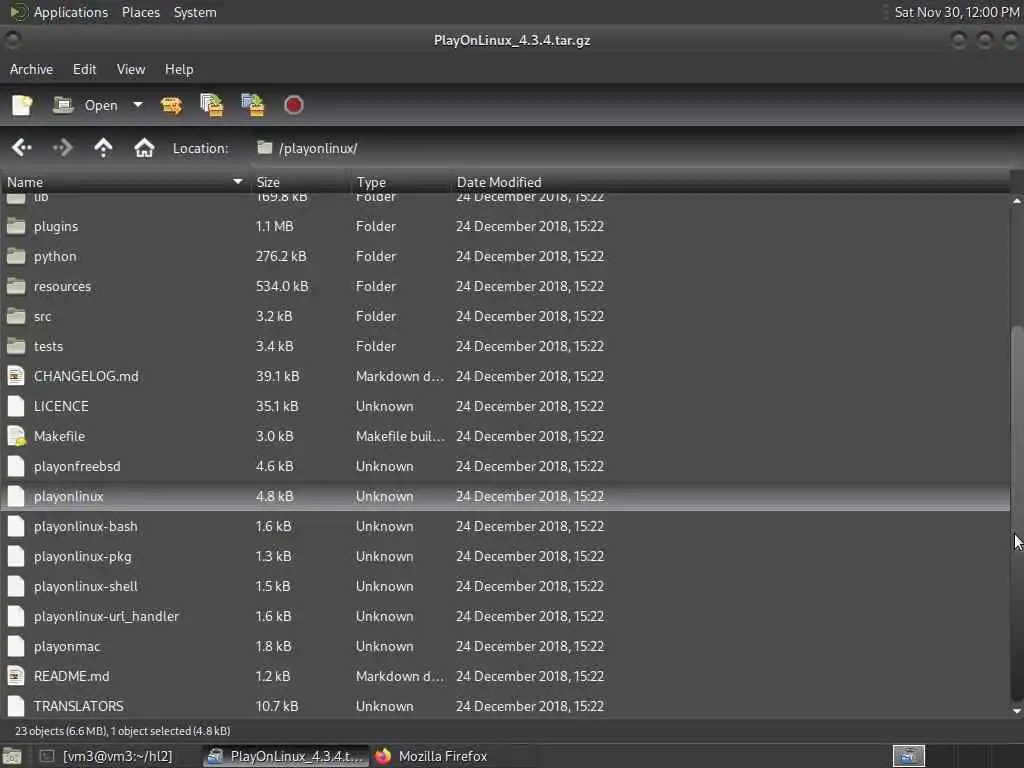This screenshot has height=768, width=1024.
Task: Select the playonlinux-shell file icon
Action: click(16, 586)
